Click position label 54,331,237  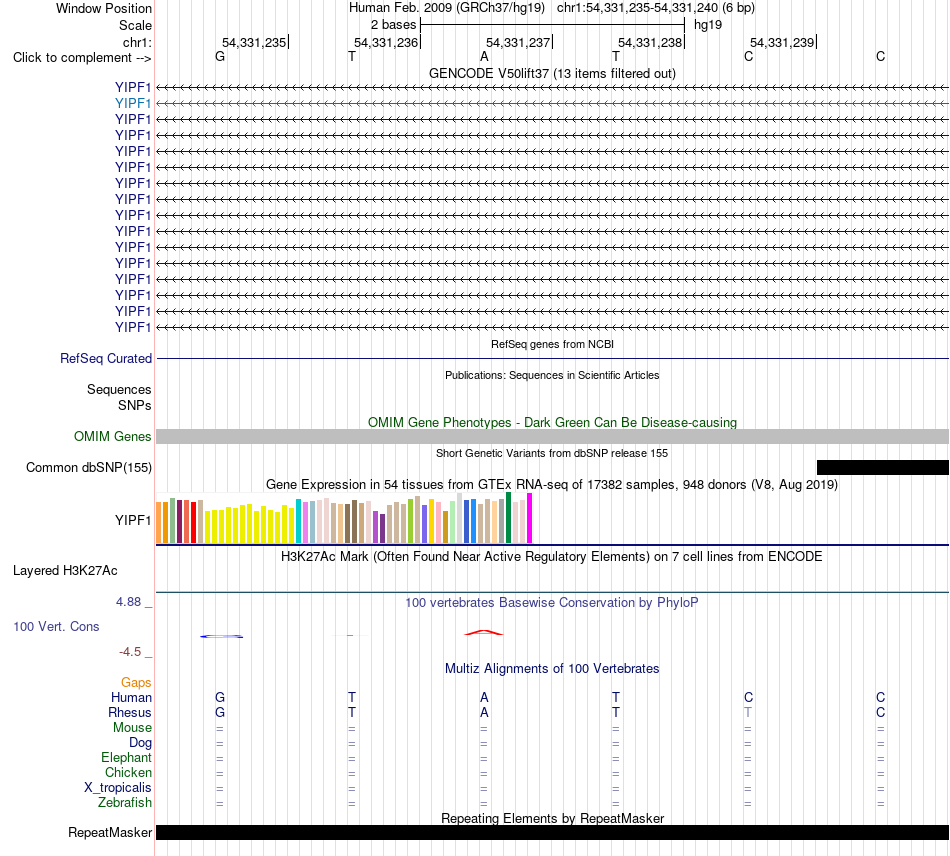518,42
